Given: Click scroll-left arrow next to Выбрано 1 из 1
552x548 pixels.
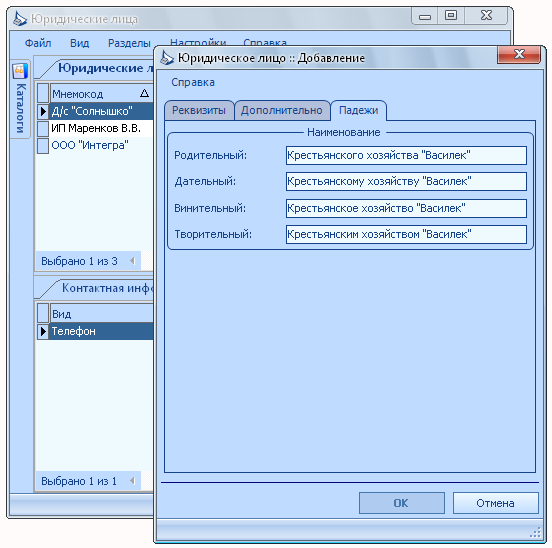Looking at the screenshot, I should (133, 481).
